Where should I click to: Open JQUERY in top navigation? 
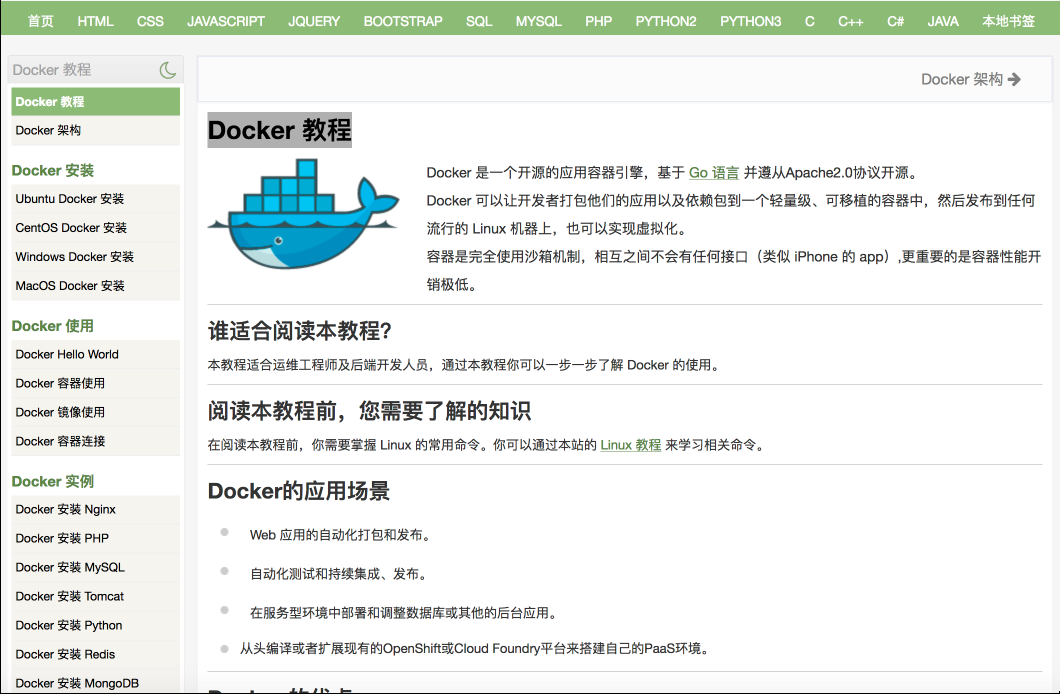pos(314,21)
